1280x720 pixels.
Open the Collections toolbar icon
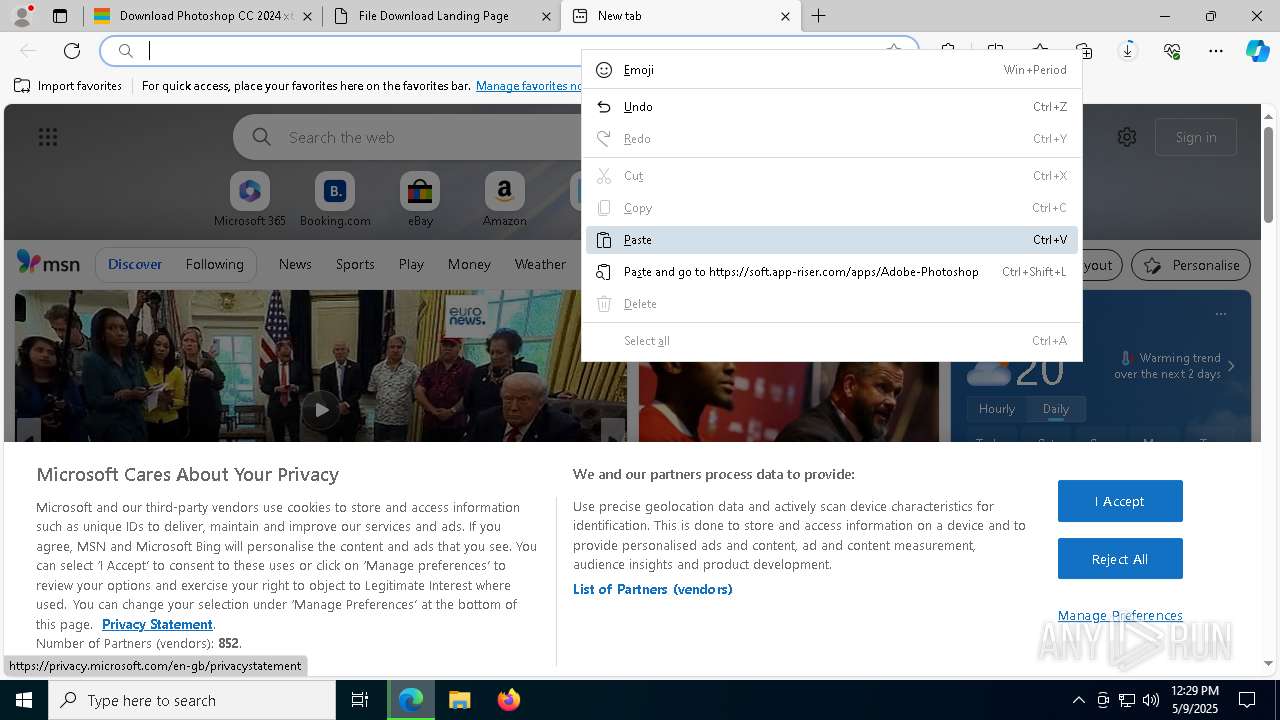pyautogui.click(x=1084, y=51)
